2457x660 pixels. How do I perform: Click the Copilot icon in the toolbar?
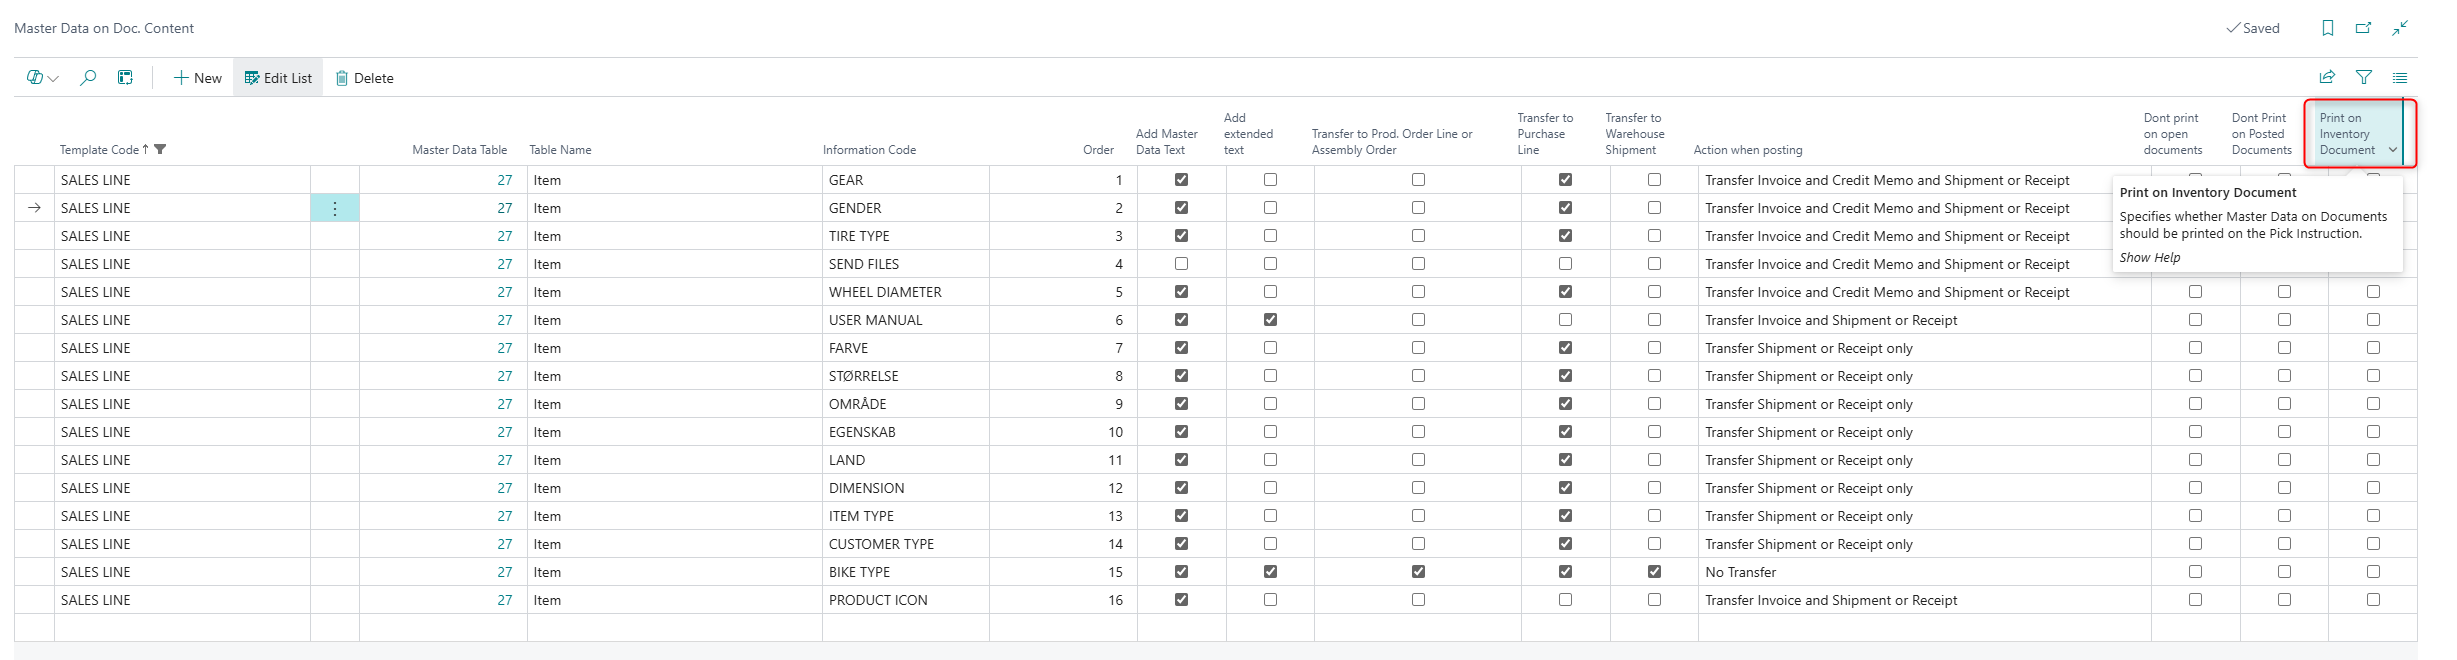pyautogui.click(x=35, y=77)
